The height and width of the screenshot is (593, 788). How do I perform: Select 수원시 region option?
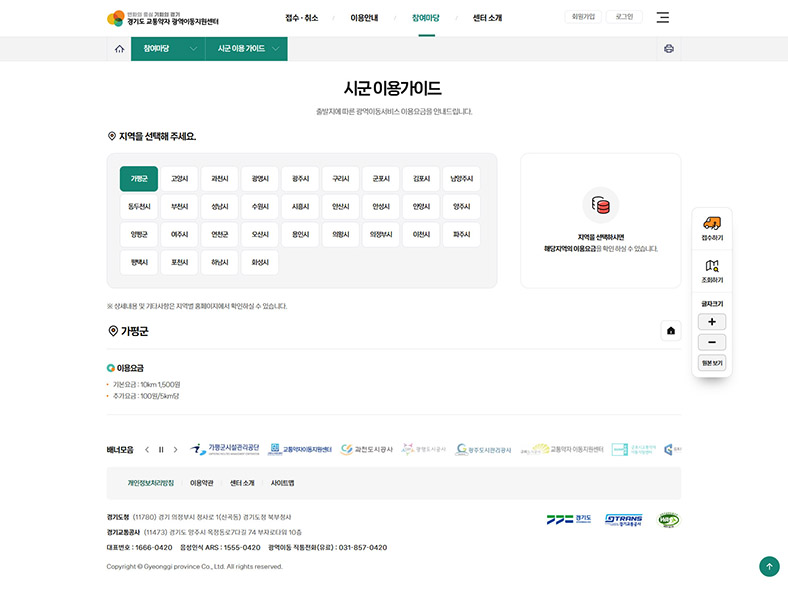pyautogui.click(x=260, y=207)
